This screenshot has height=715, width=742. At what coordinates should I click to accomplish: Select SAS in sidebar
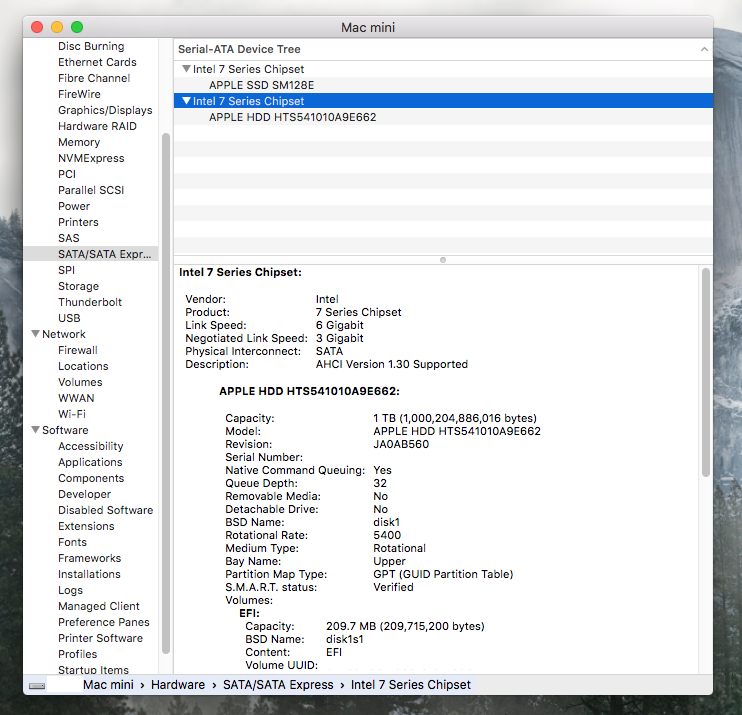pyautogui.click(x=69, y=238)
